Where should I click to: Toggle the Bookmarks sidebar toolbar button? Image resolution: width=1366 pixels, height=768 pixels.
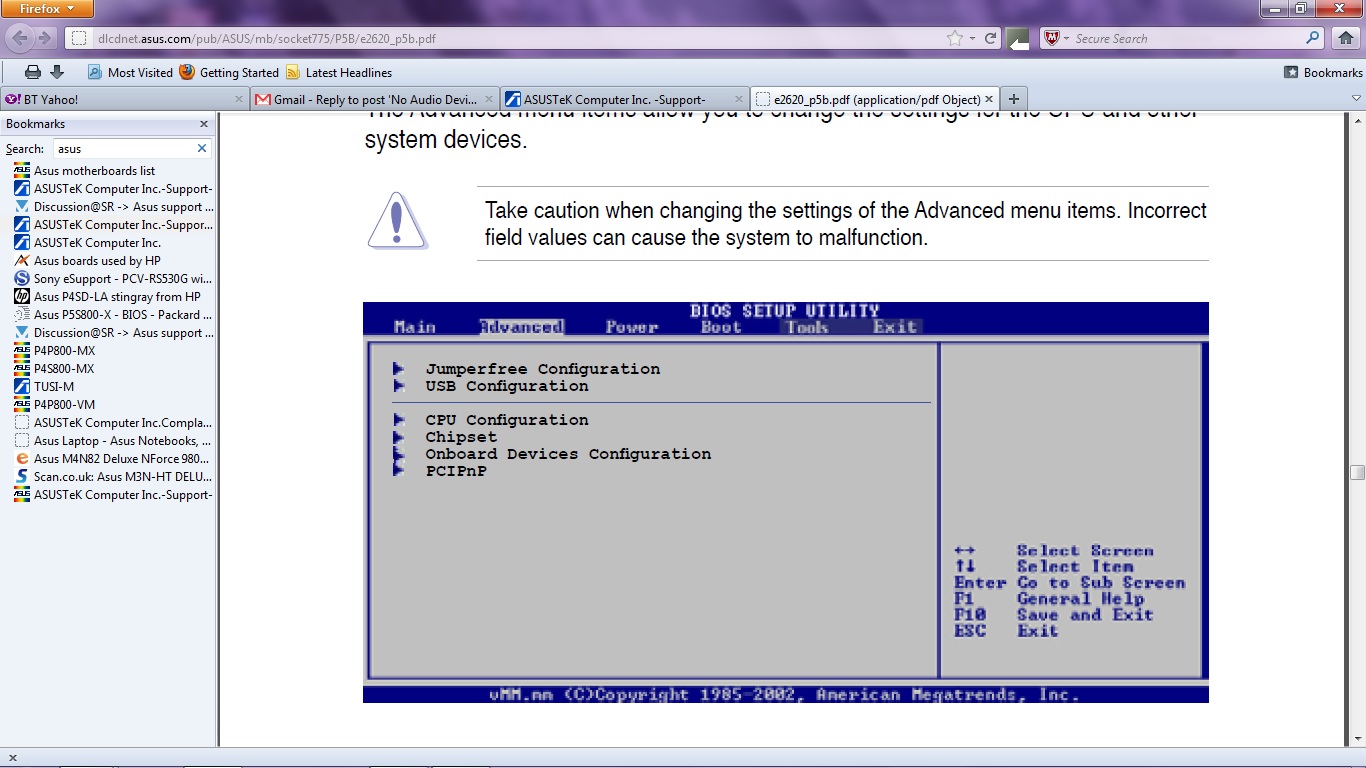pyautogui.click(x=1324, y=72)
